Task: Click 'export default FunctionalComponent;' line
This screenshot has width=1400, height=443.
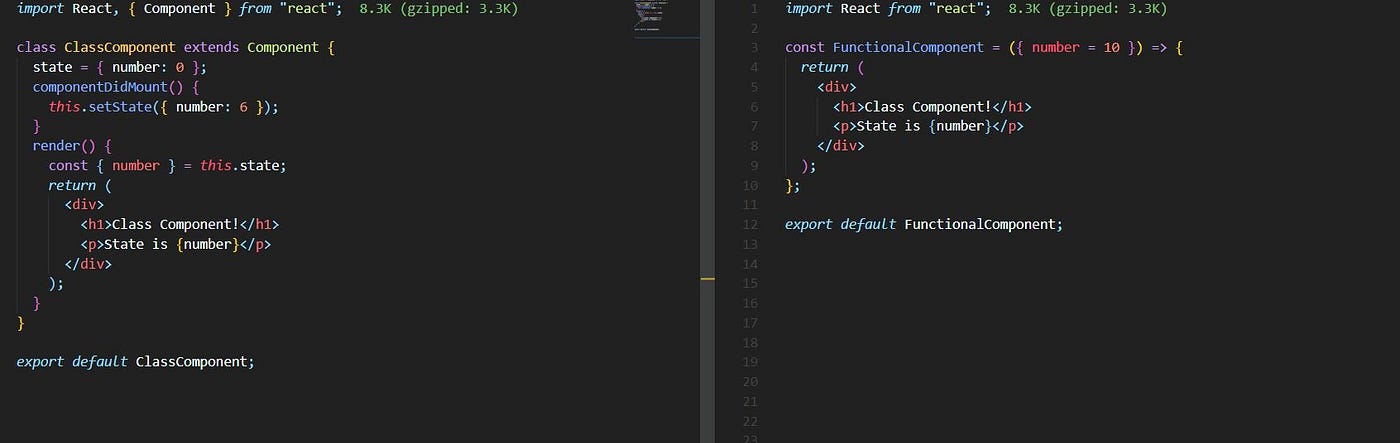Action: click(924, 224)
